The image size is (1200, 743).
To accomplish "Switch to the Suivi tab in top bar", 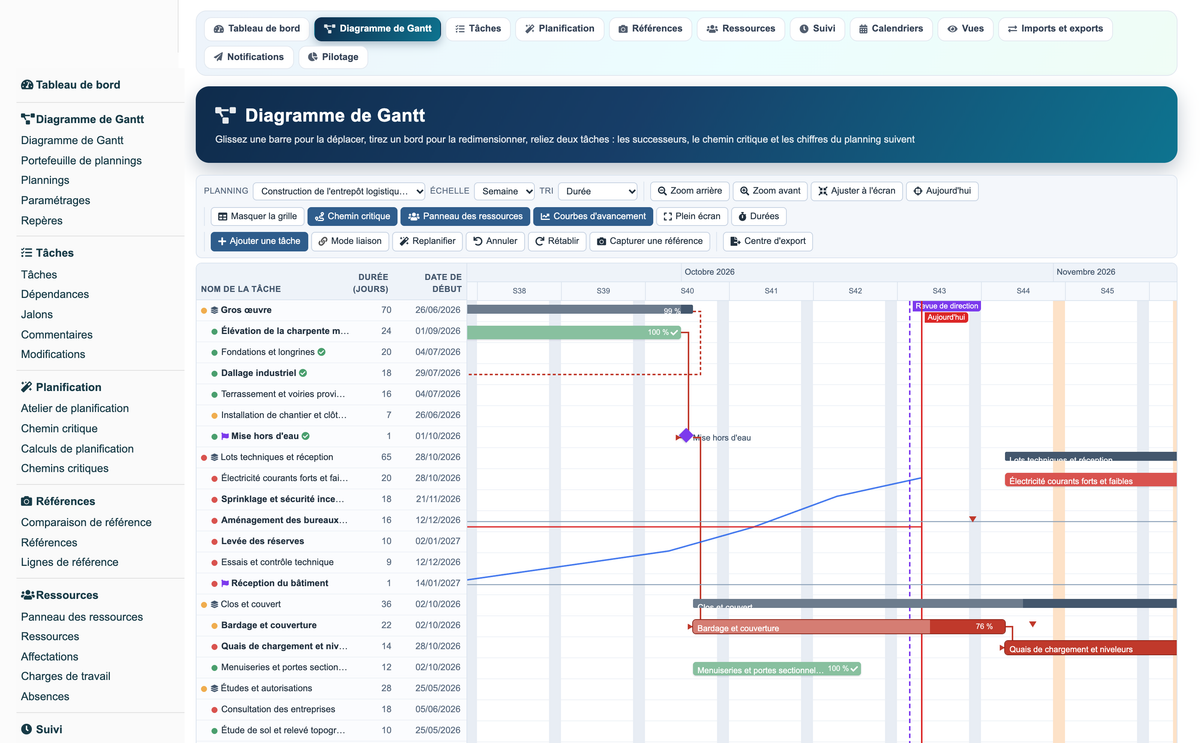I will click(x=817, y=29).
